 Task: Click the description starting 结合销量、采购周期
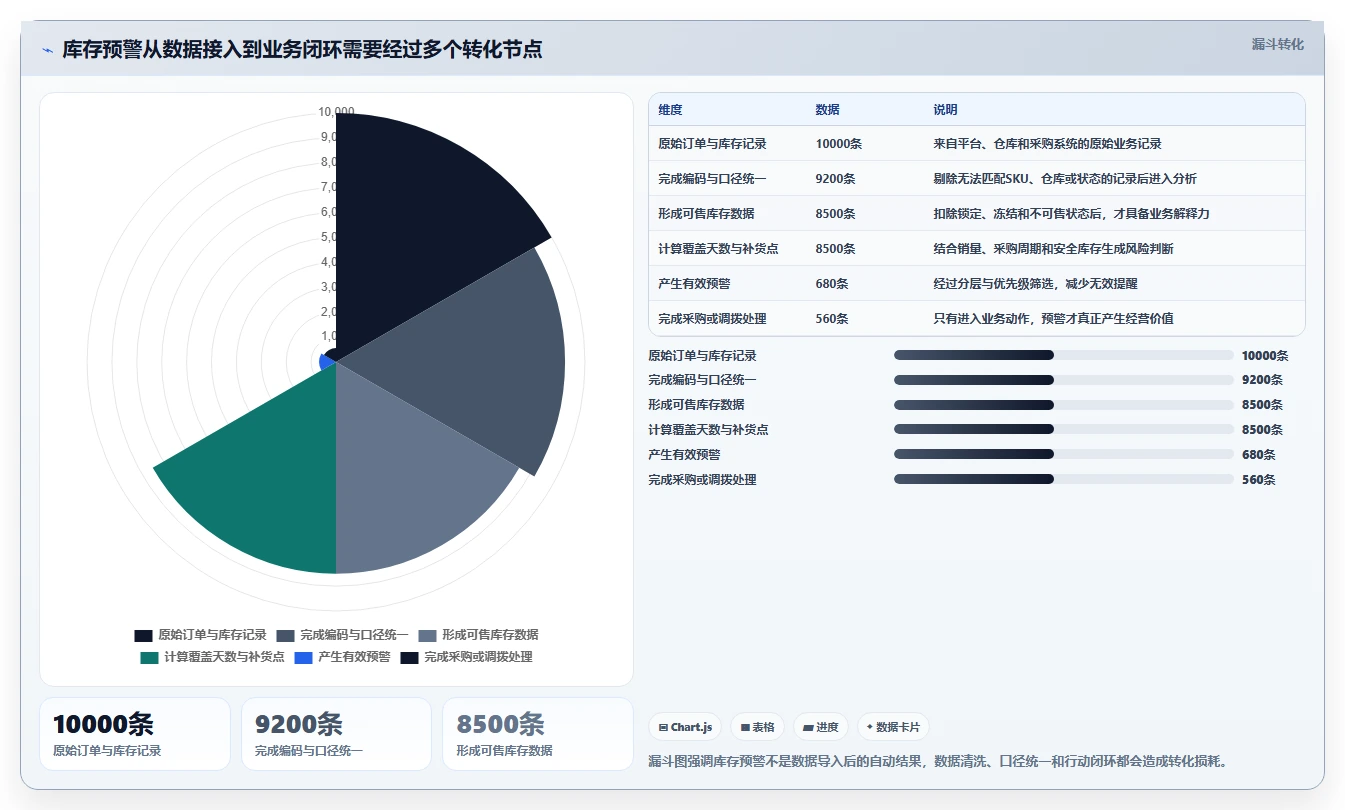1053,249
